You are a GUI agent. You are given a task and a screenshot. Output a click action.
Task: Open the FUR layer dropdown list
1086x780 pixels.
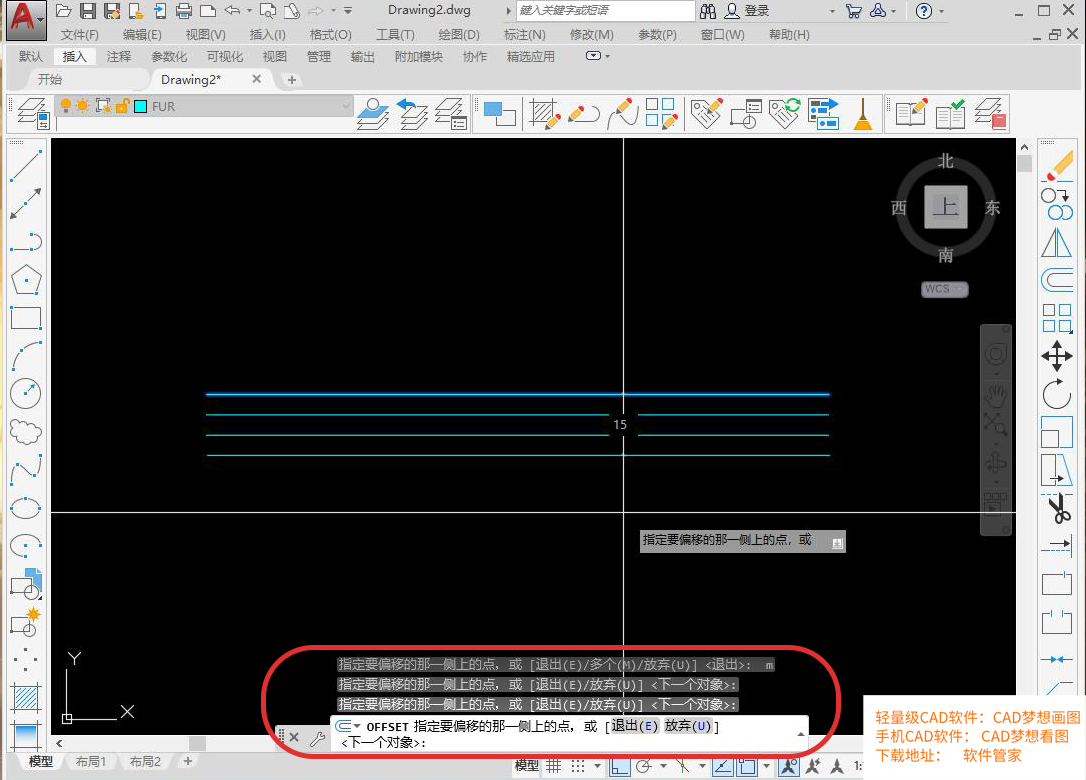pyautogui.click(x=346, y=105)
